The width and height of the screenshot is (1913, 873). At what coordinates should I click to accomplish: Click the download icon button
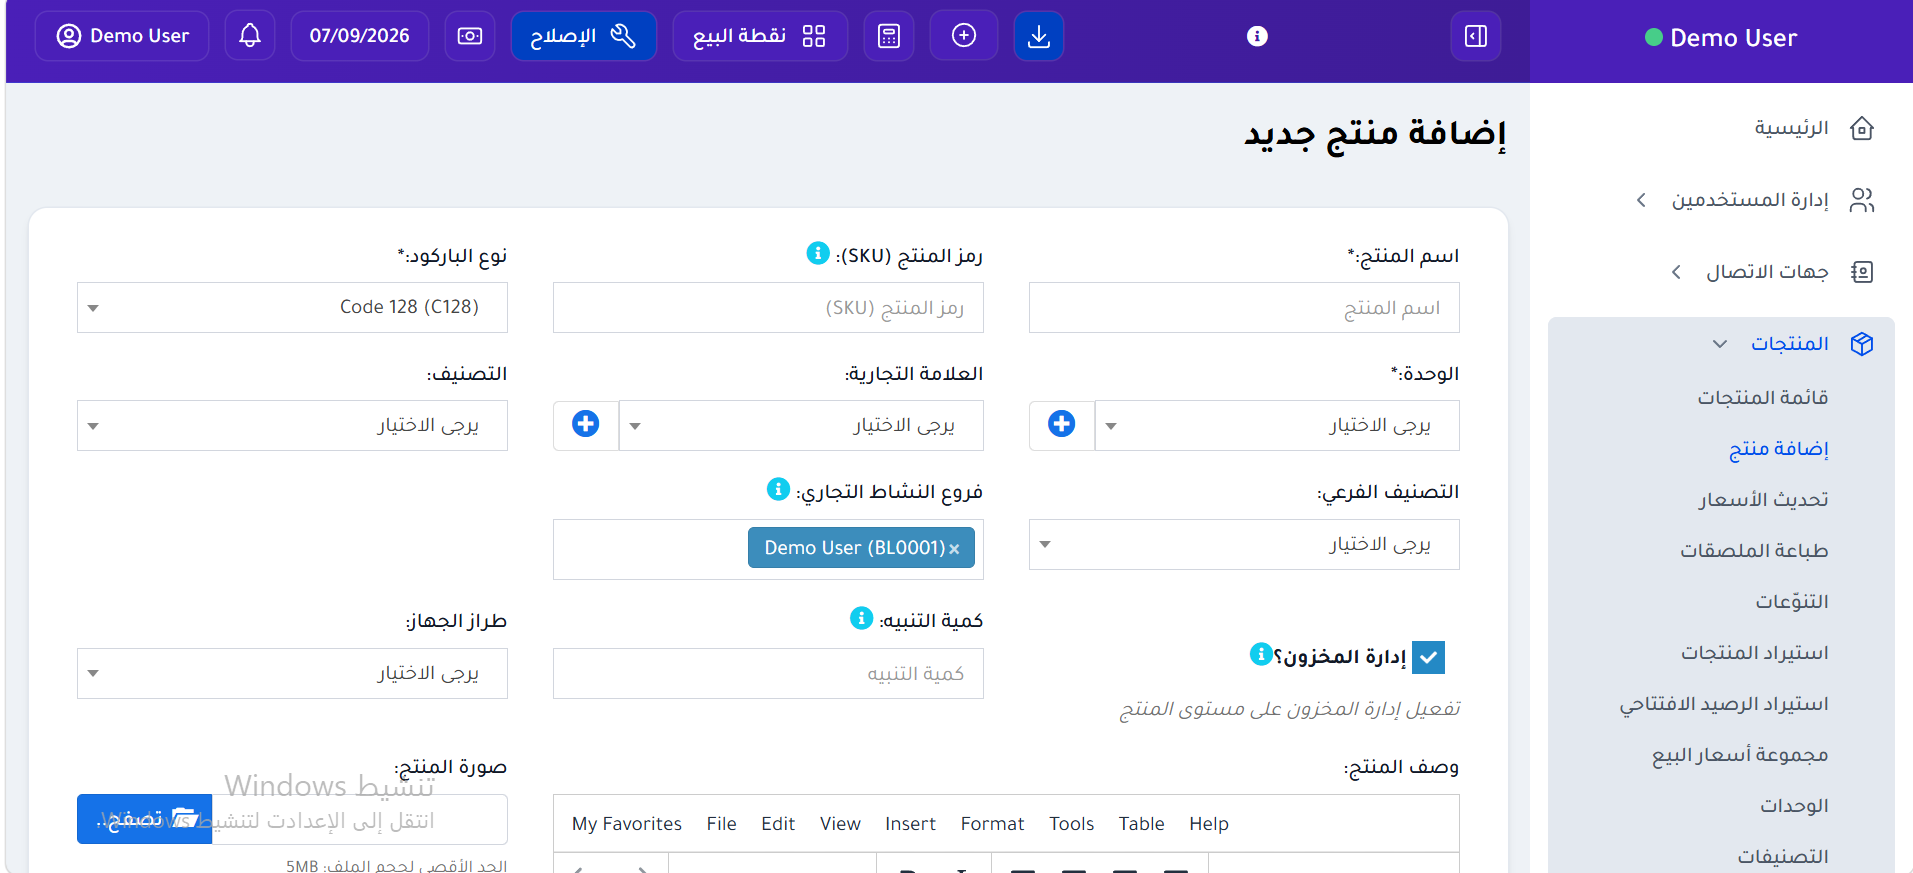pyautogui.click(x=1039, y=36)
